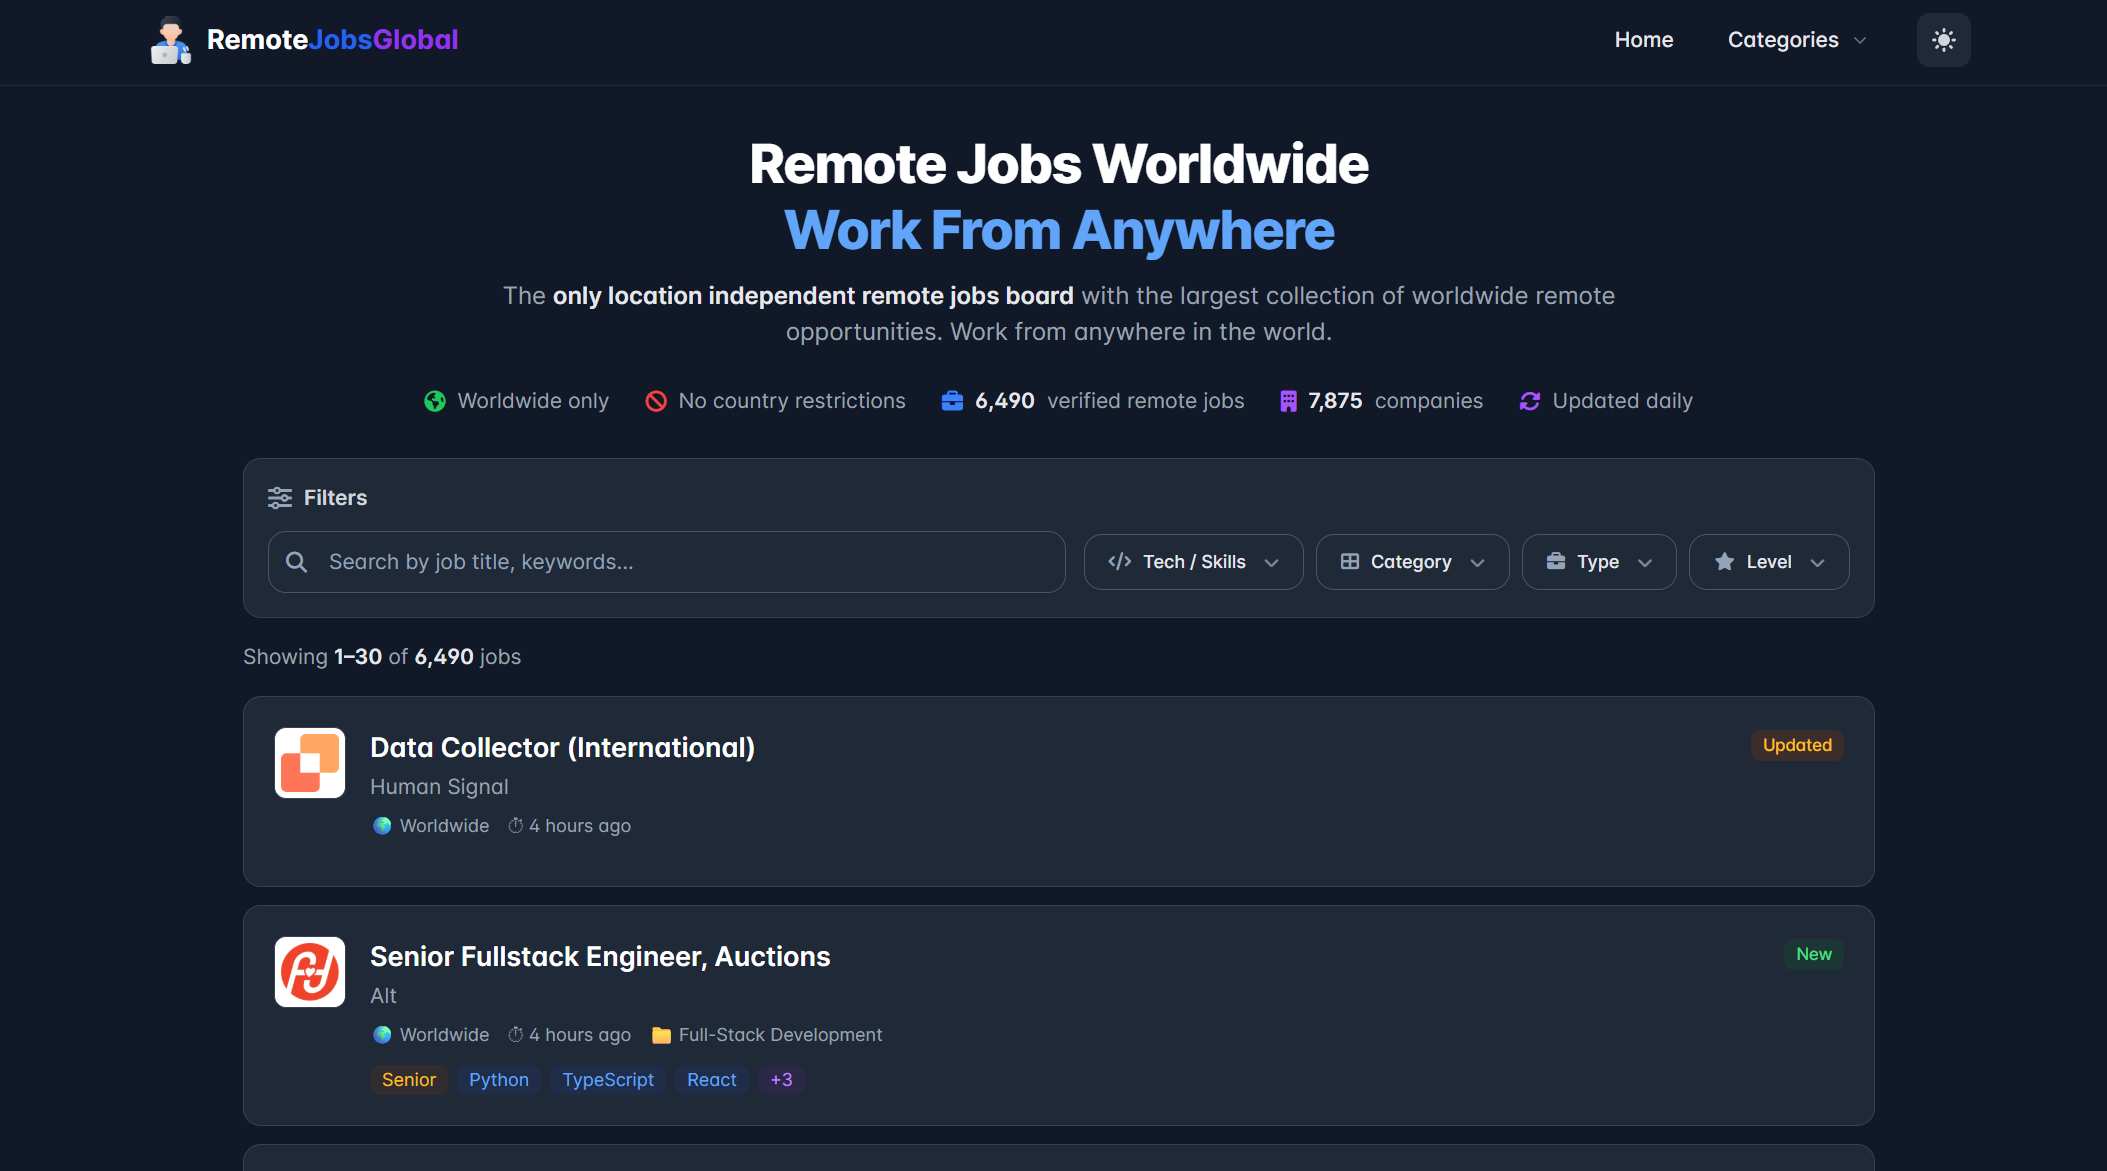Open the Tech / Skills filter dropdown
2107x1171 pixels.
pos(1193,561)
